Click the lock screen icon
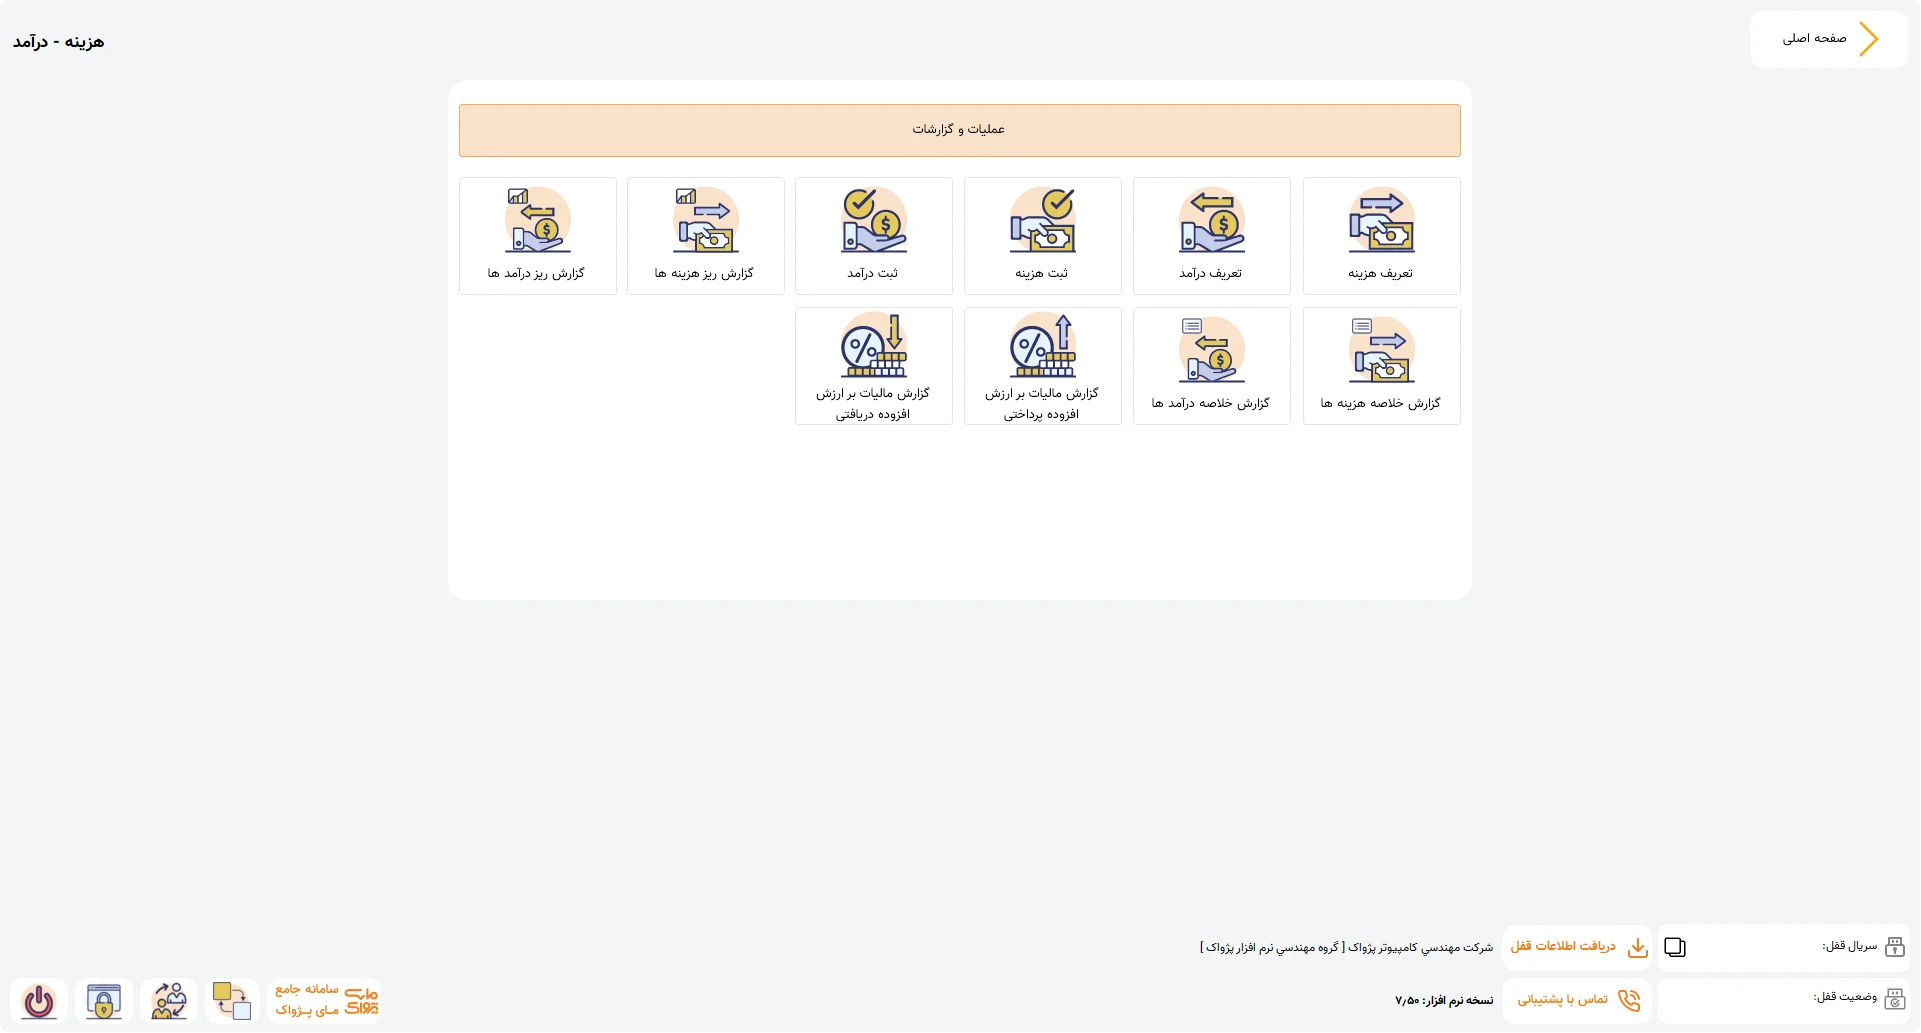Screen dimensions: 1921x1033 tap(104, 1001)
